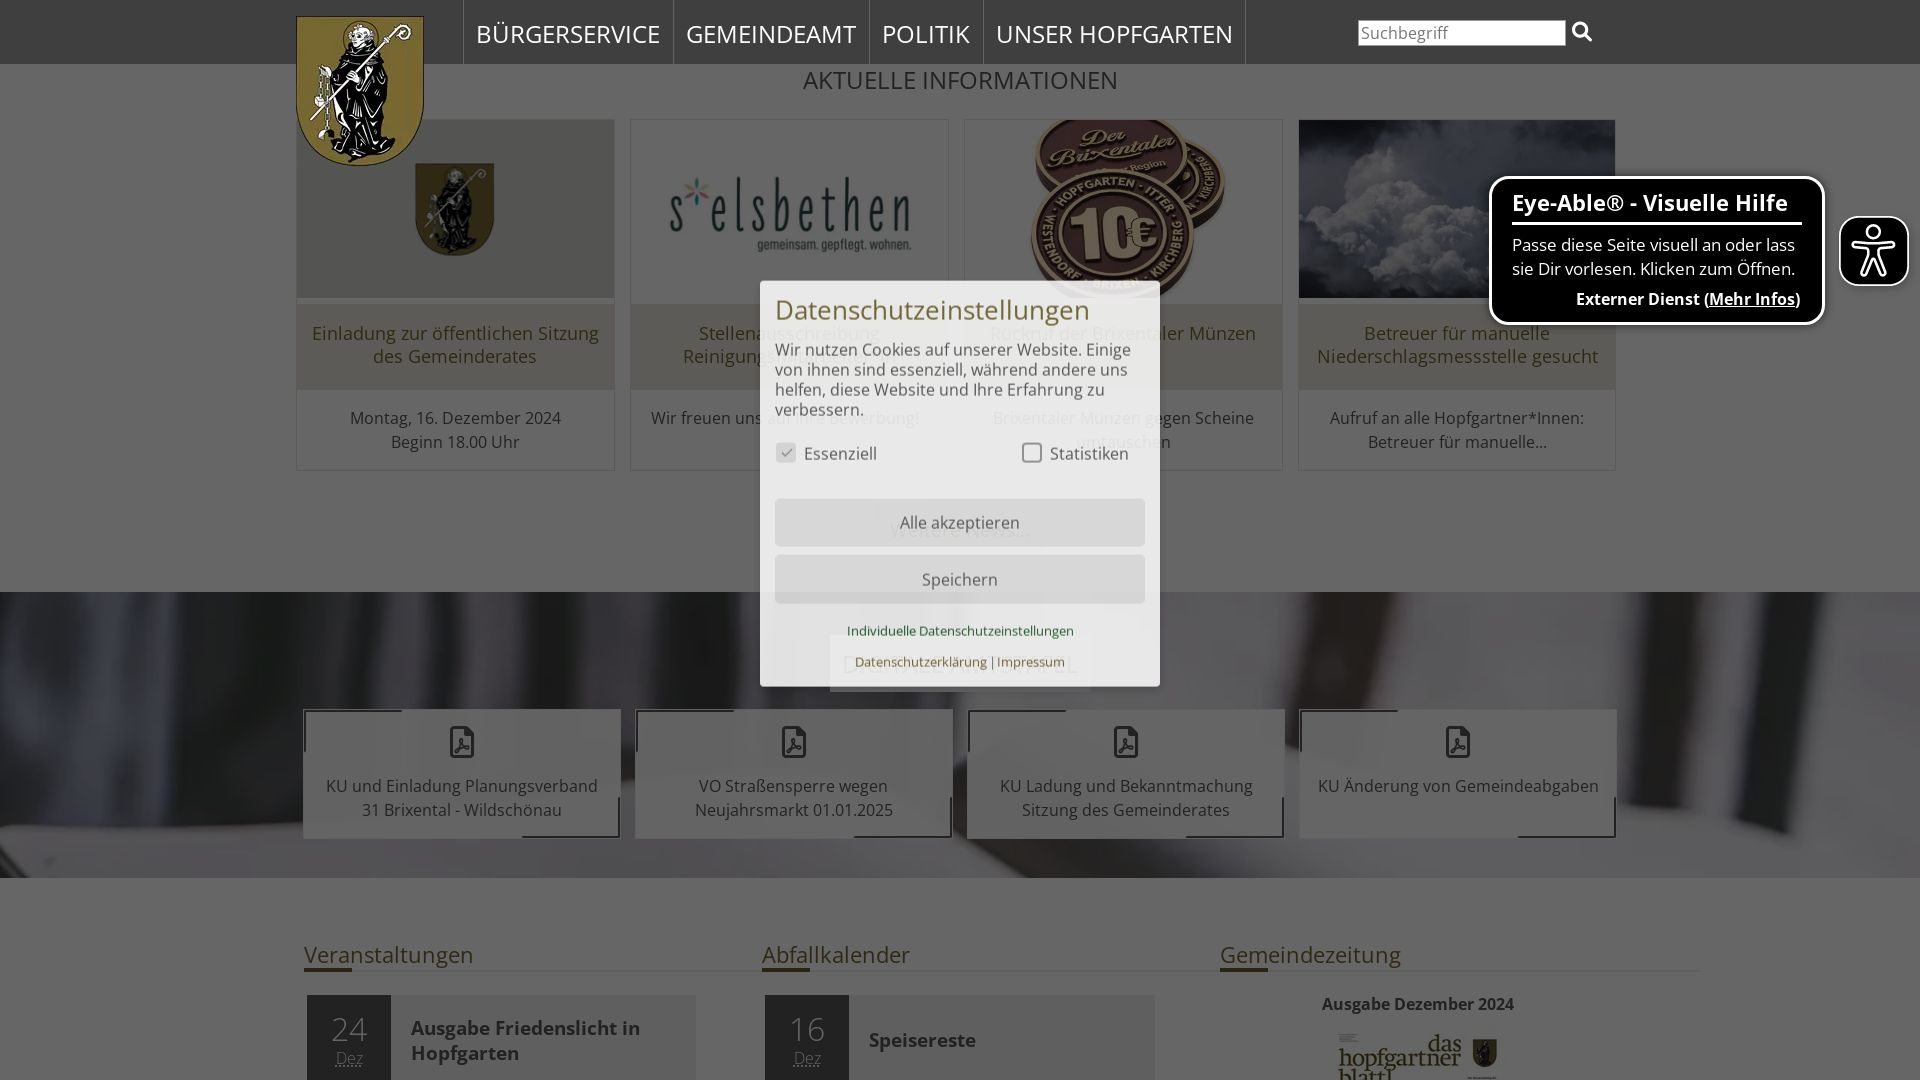Viewport: 1920px width, 1080px height.
Task: Click the search magnifier icon
Action: tap(1581, 32)
